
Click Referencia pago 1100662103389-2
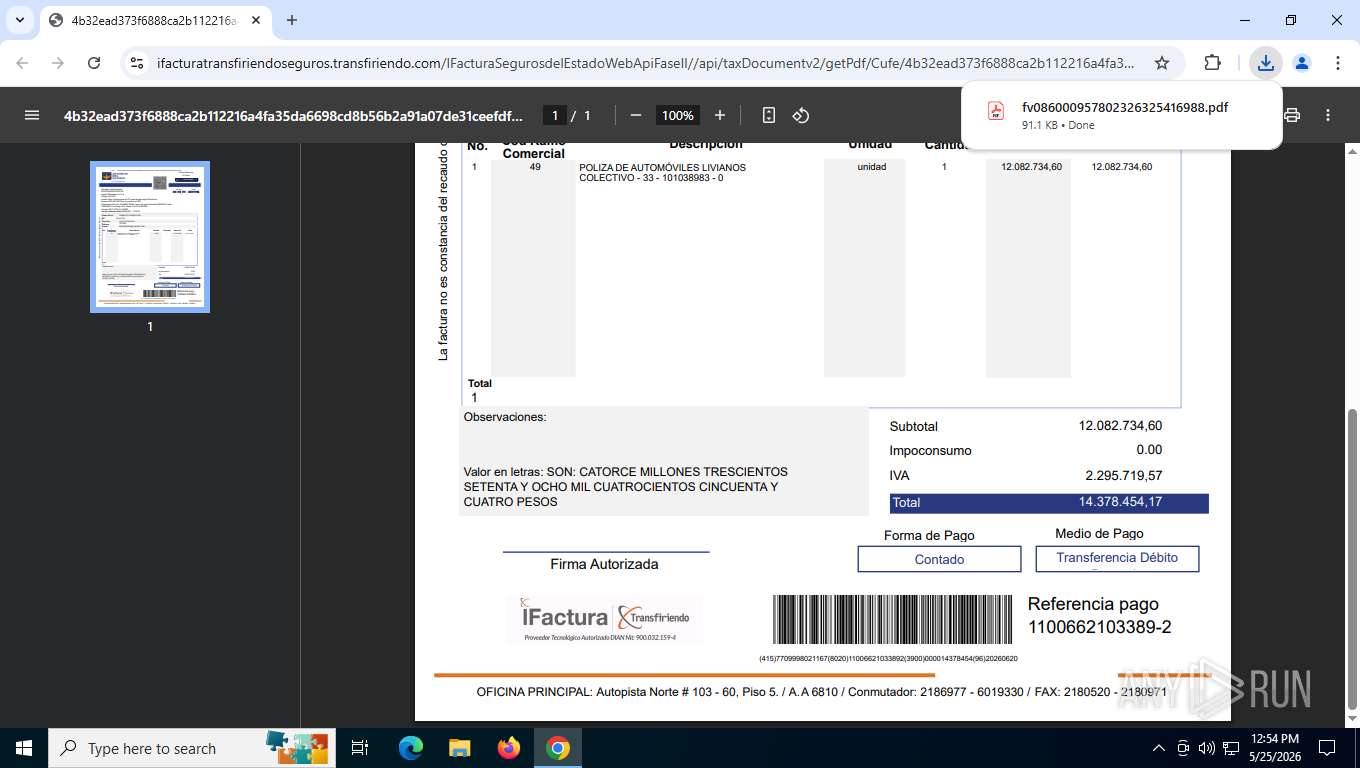click(x=1099, y=616)
